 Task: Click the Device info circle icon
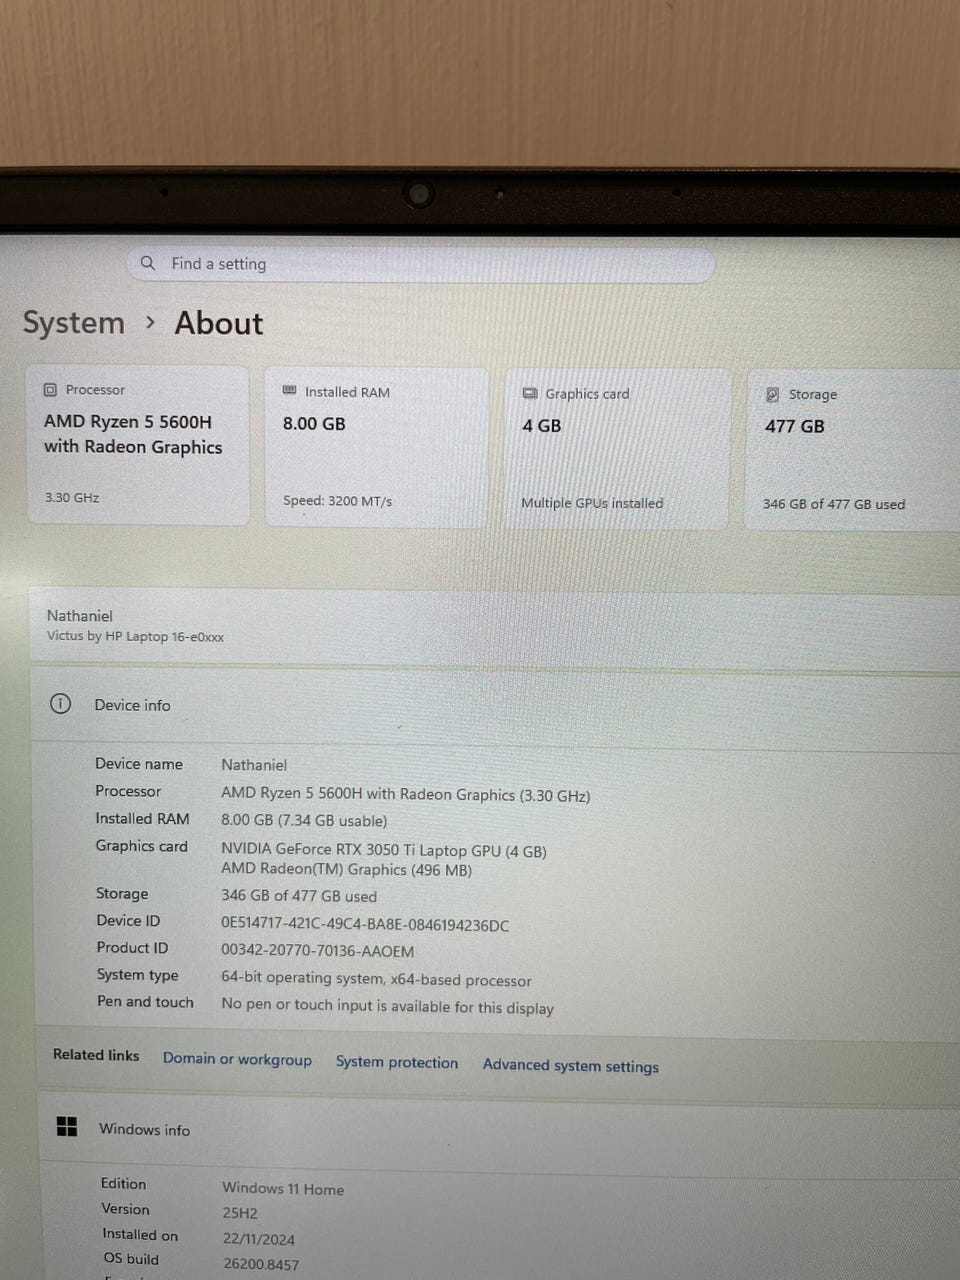[61, 704]
